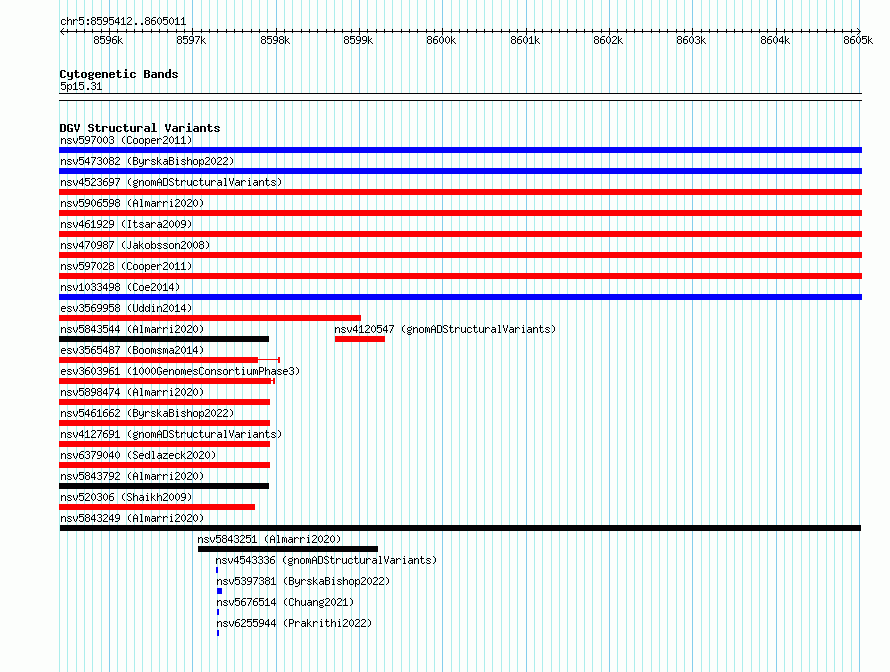Open nsv4120547 (gnomADStructuralVariants) label
Viewport: 890px width, 672px height.
(445, 329)
